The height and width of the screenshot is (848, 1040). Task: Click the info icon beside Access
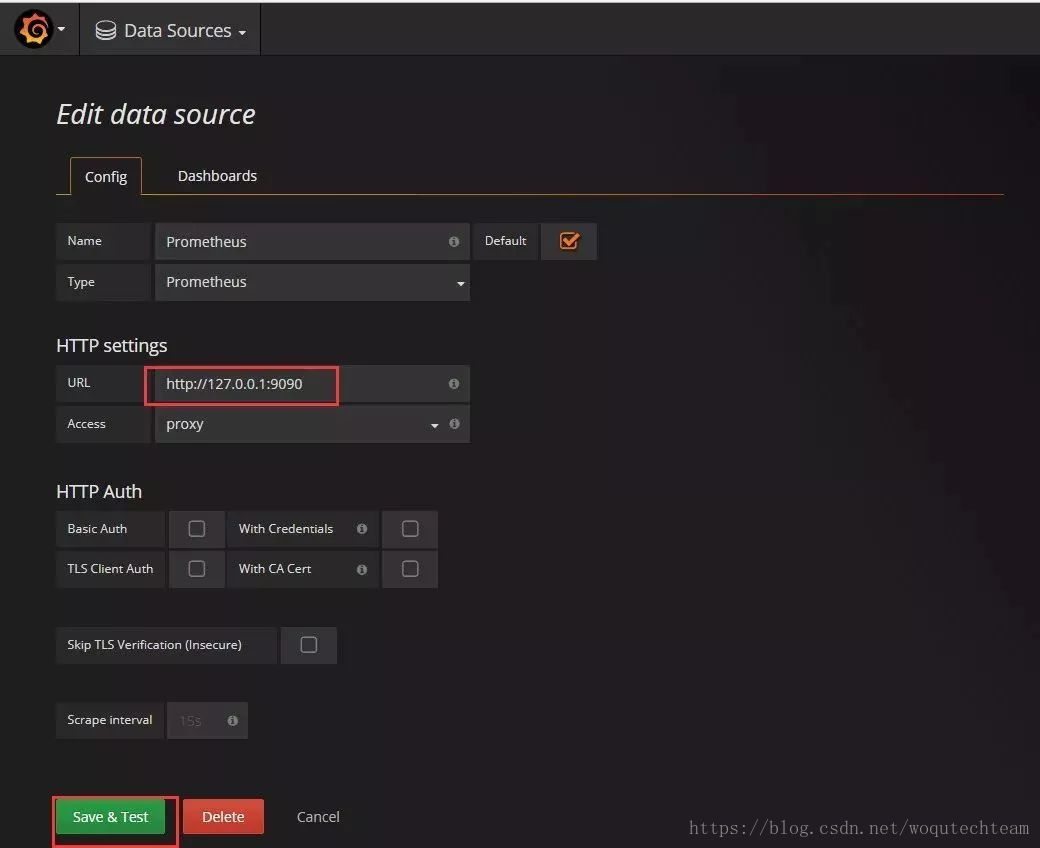pyautogui.click(x=454, y=424)
